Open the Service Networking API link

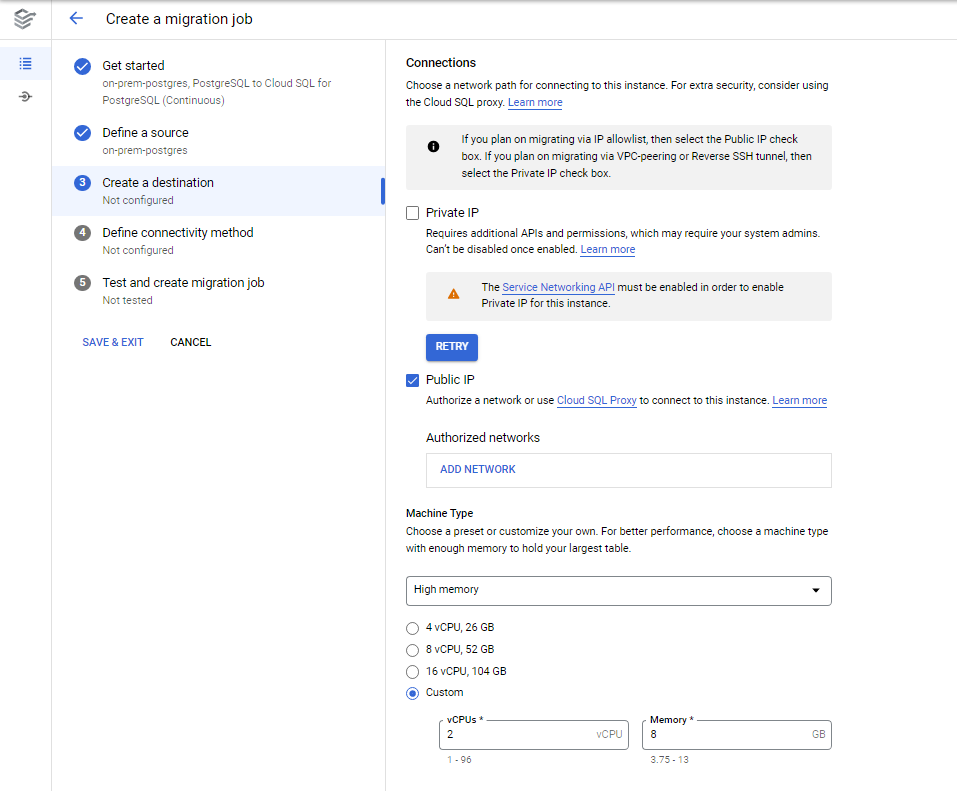click(557, 287)
